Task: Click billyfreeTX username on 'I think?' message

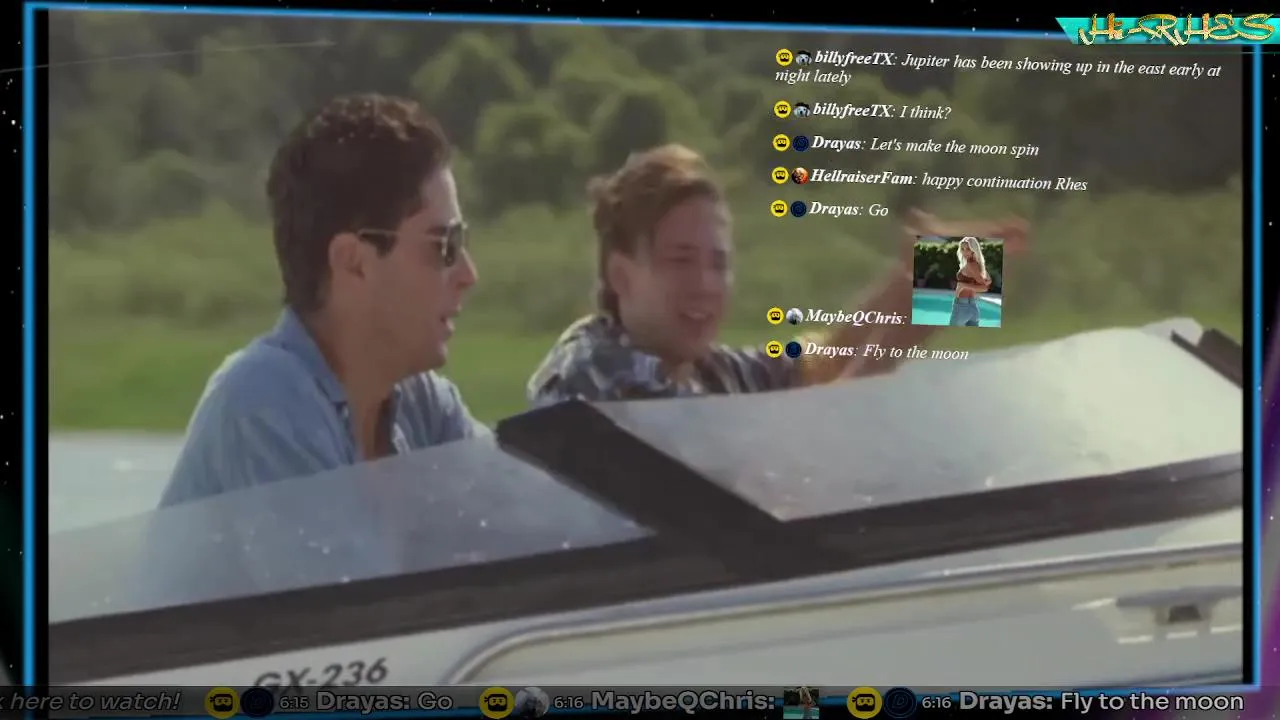Action: pyautogui.click(x=852, y=110)
